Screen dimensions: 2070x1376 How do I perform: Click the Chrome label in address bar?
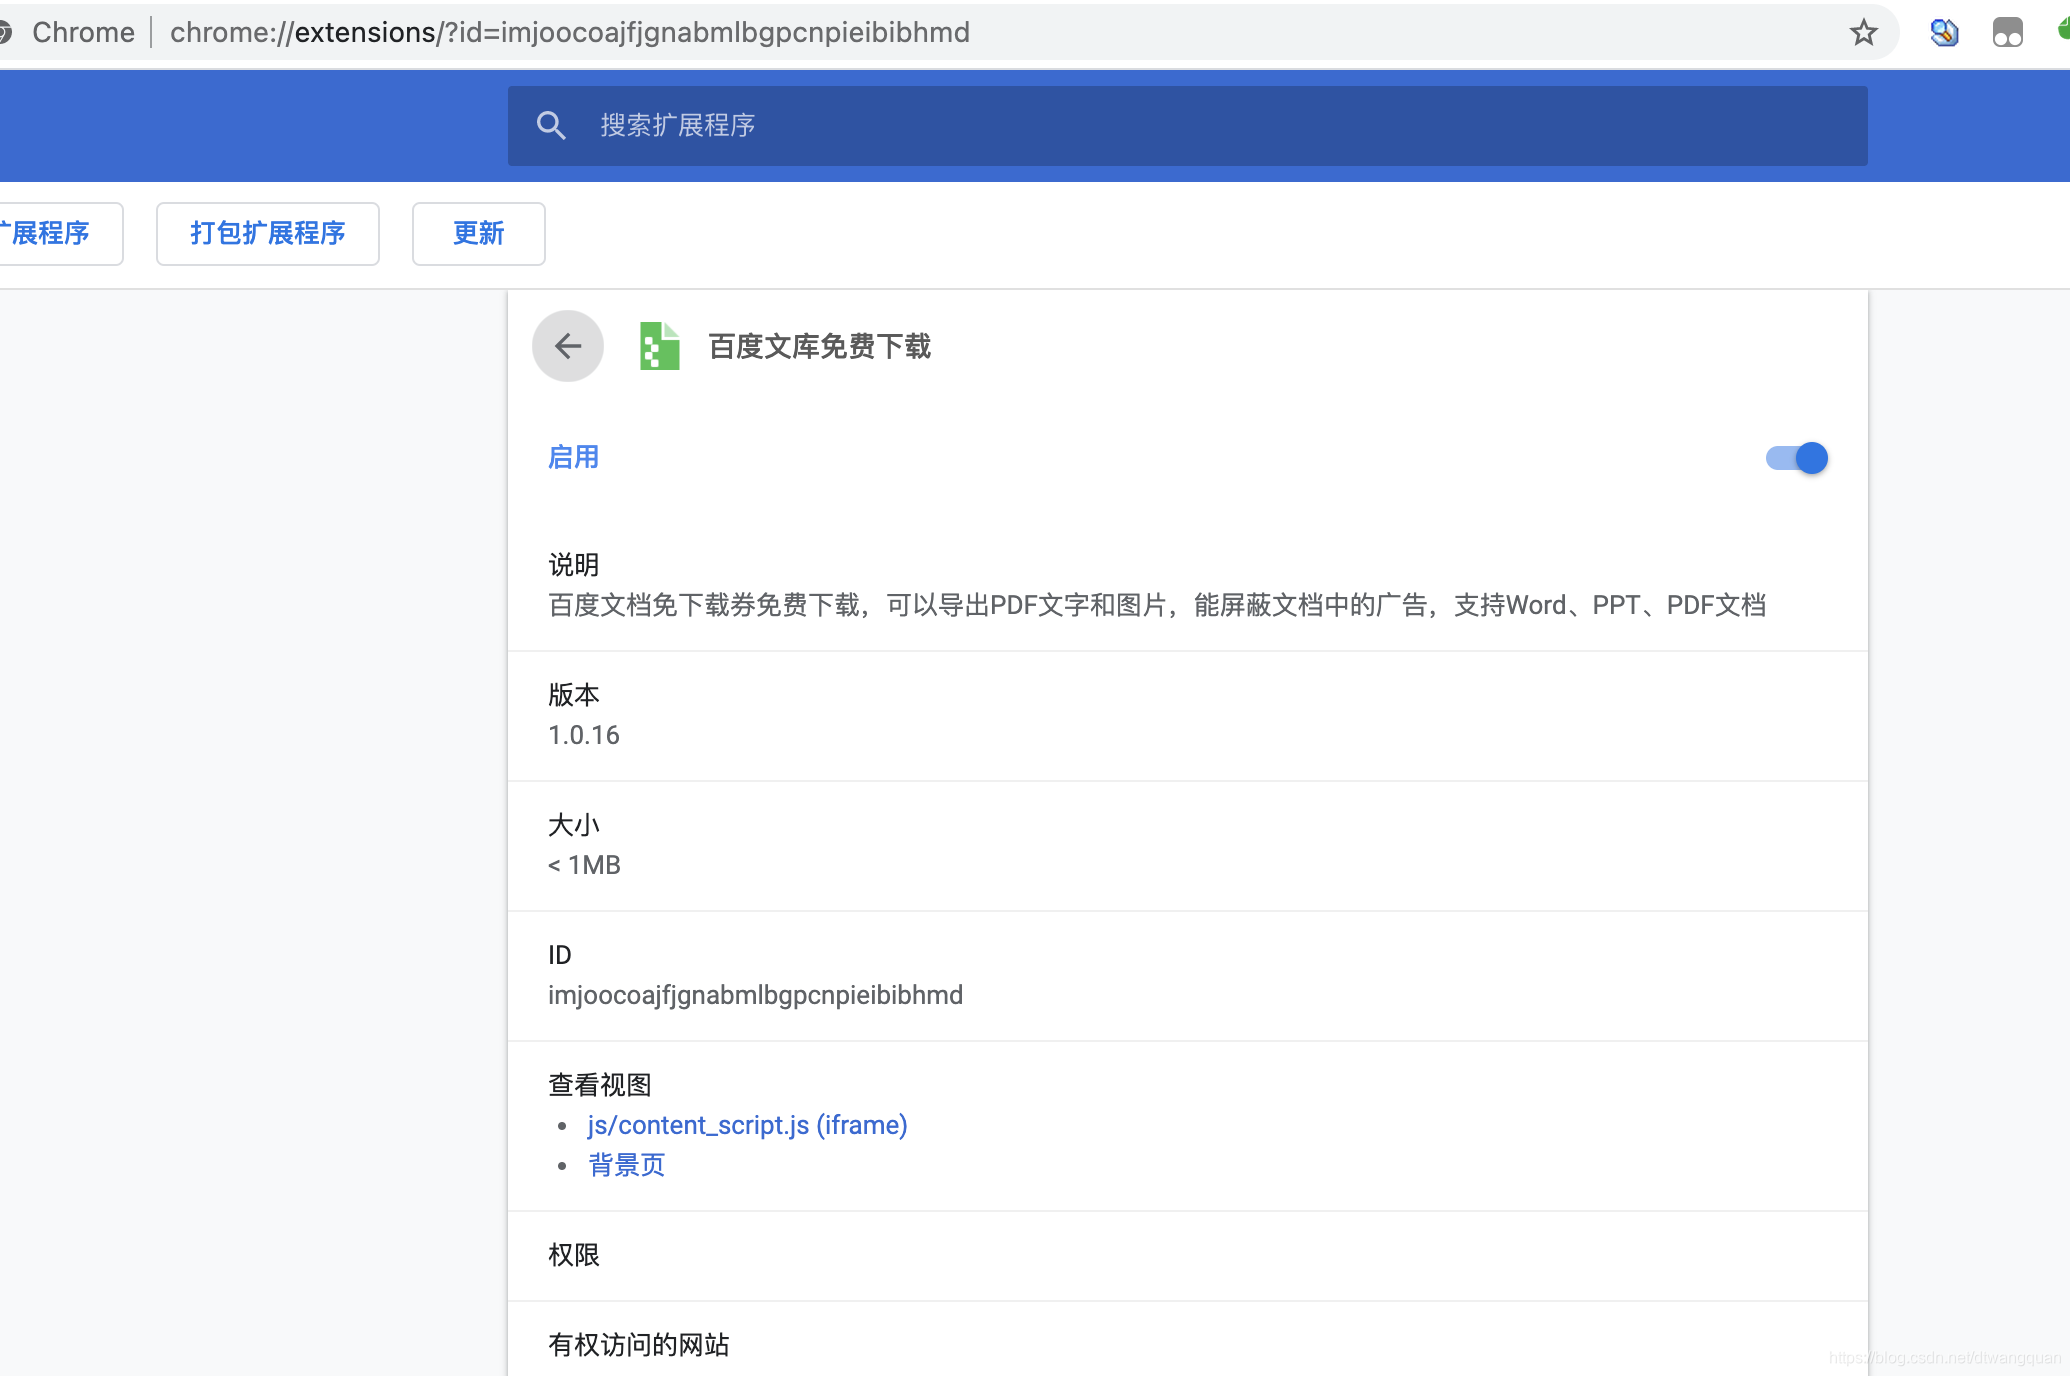(x=83, y=33)
